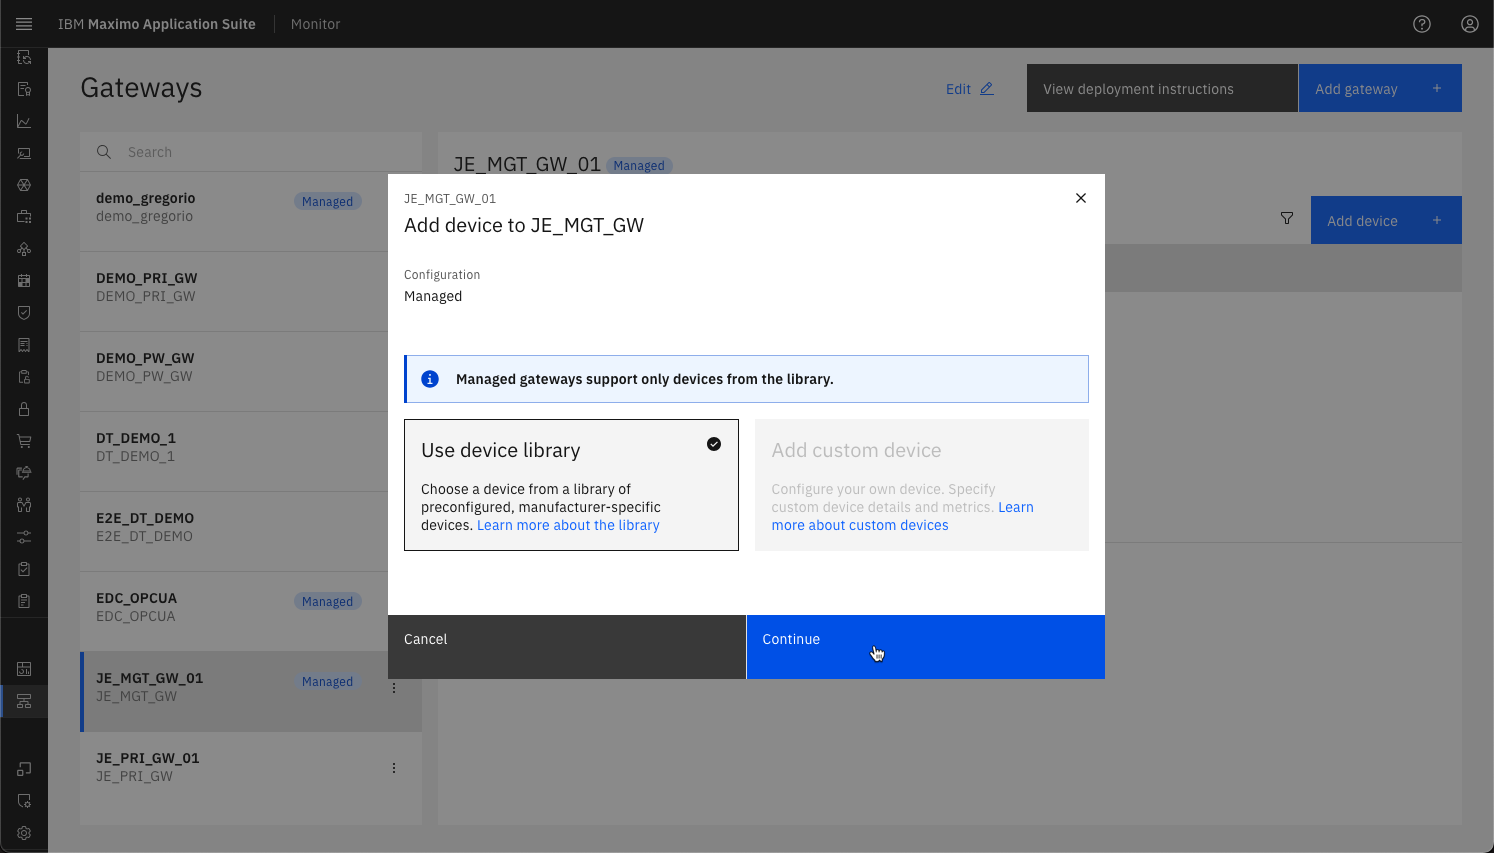Image resolution: width=1494 pixels, height=853 pixels.
Task: Click Monitor in the header
Action: (315, 24)
